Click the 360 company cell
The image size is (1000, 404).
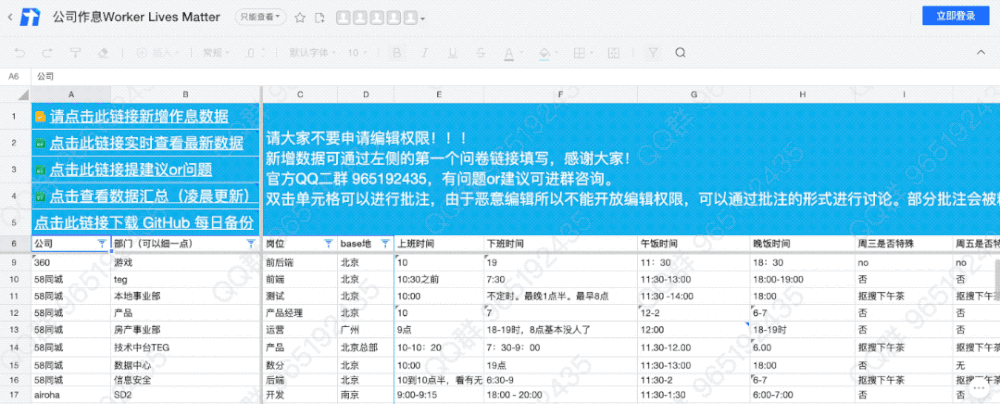coord(71,262)
